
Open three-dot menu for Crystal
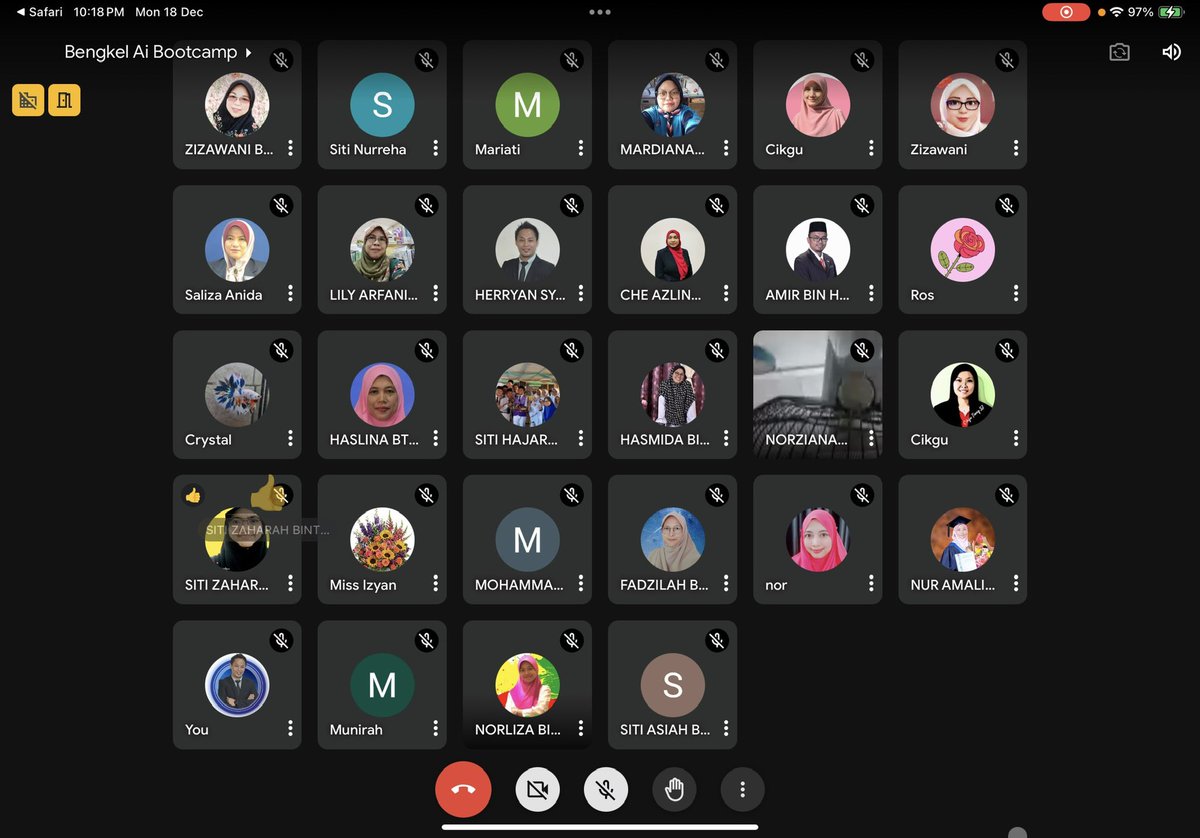(291, 439)
